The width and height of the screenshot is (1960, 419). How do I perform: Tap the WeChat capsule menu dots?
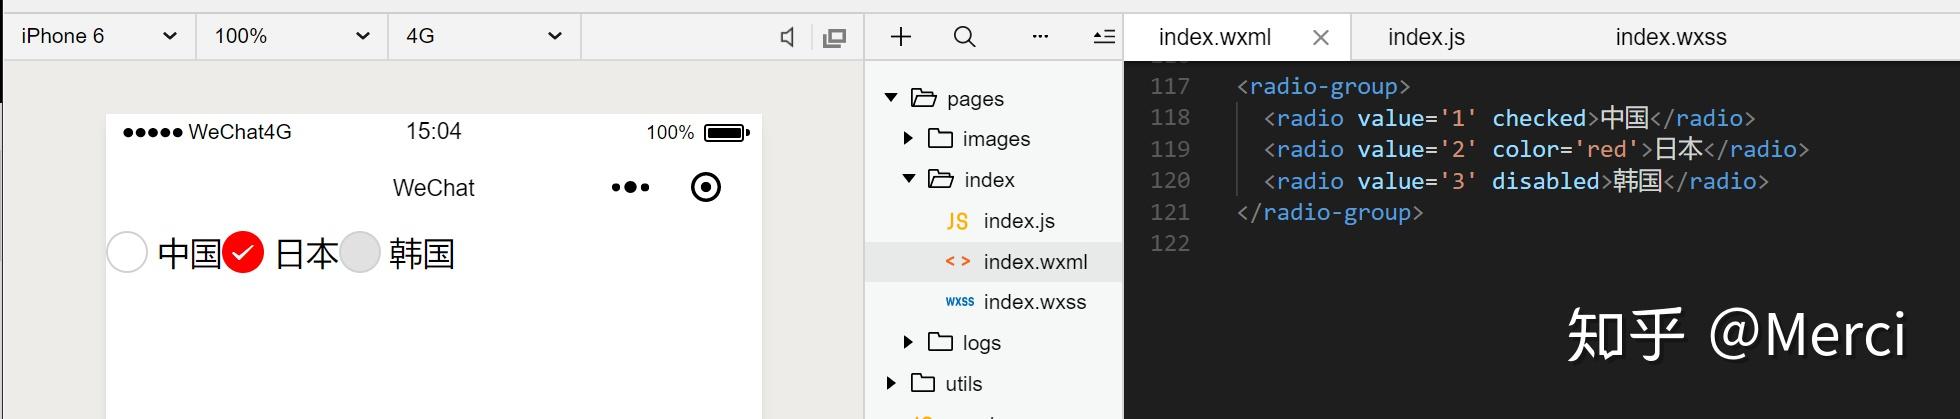[630, 187]
